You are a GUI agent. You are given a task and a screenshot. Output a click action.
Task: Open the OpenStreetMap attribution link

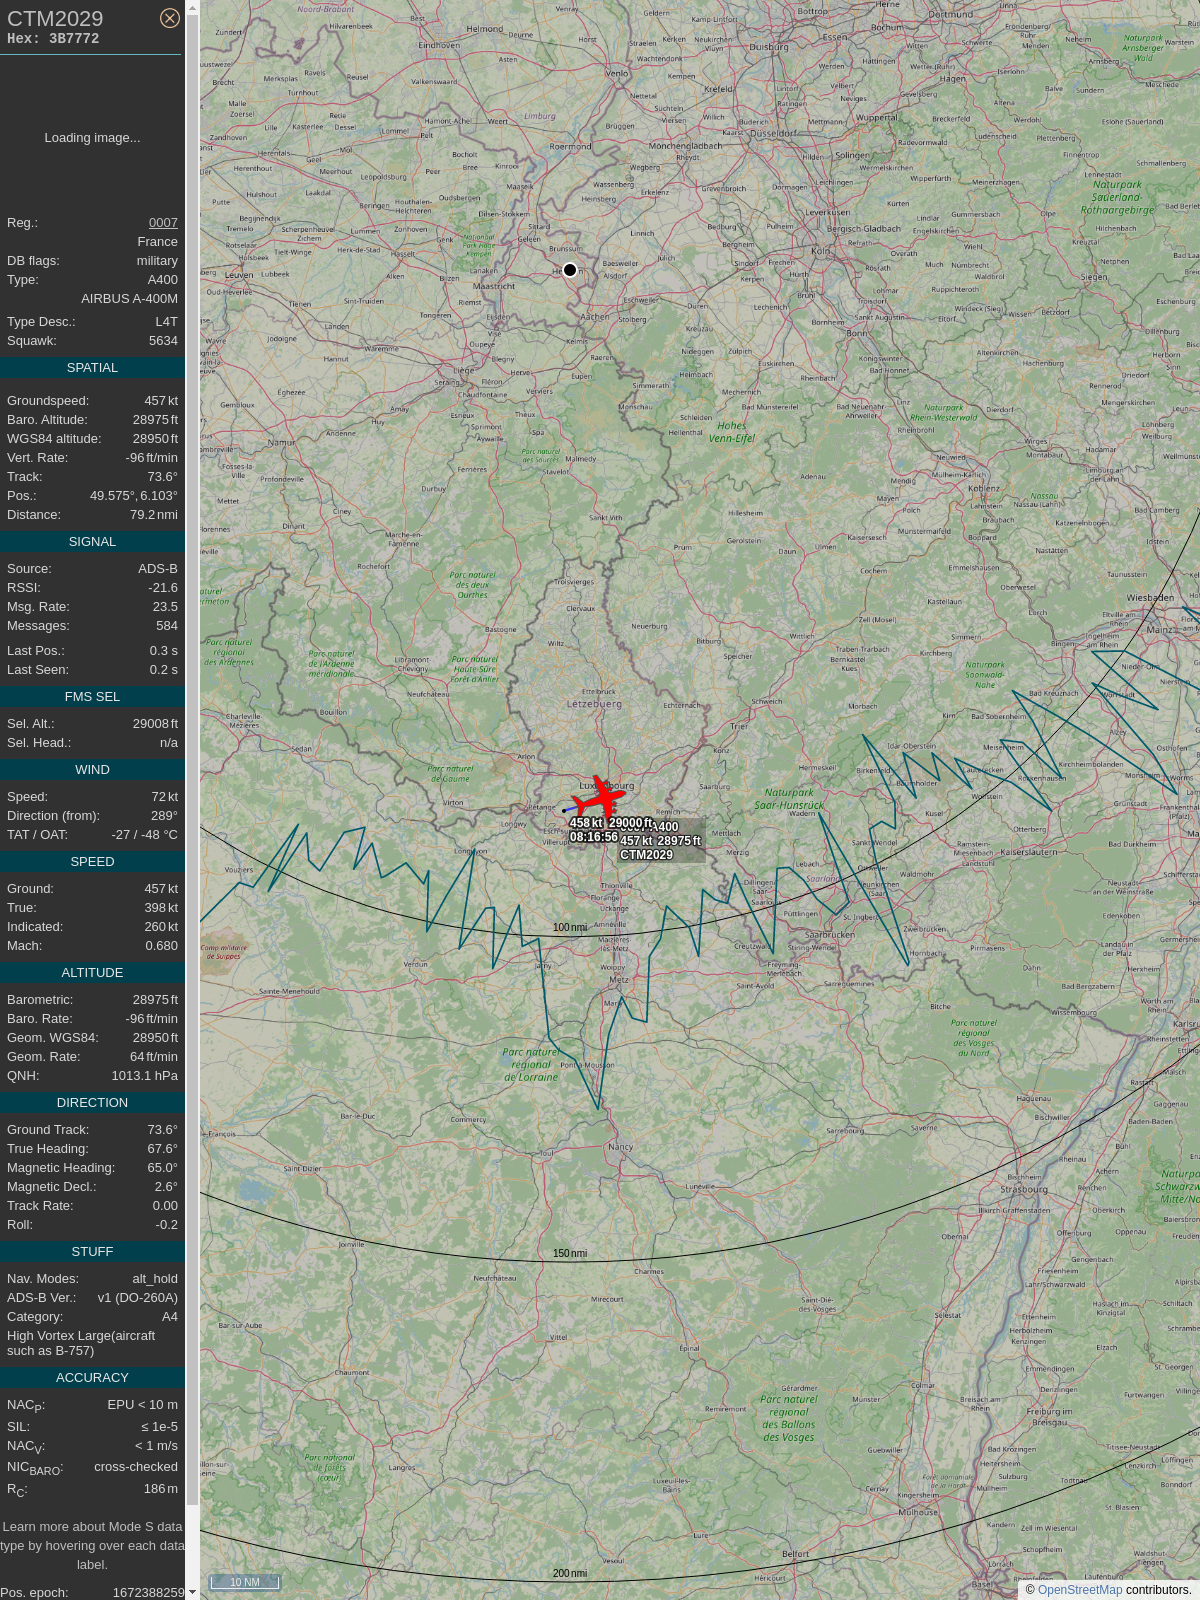(1080, 1590)
